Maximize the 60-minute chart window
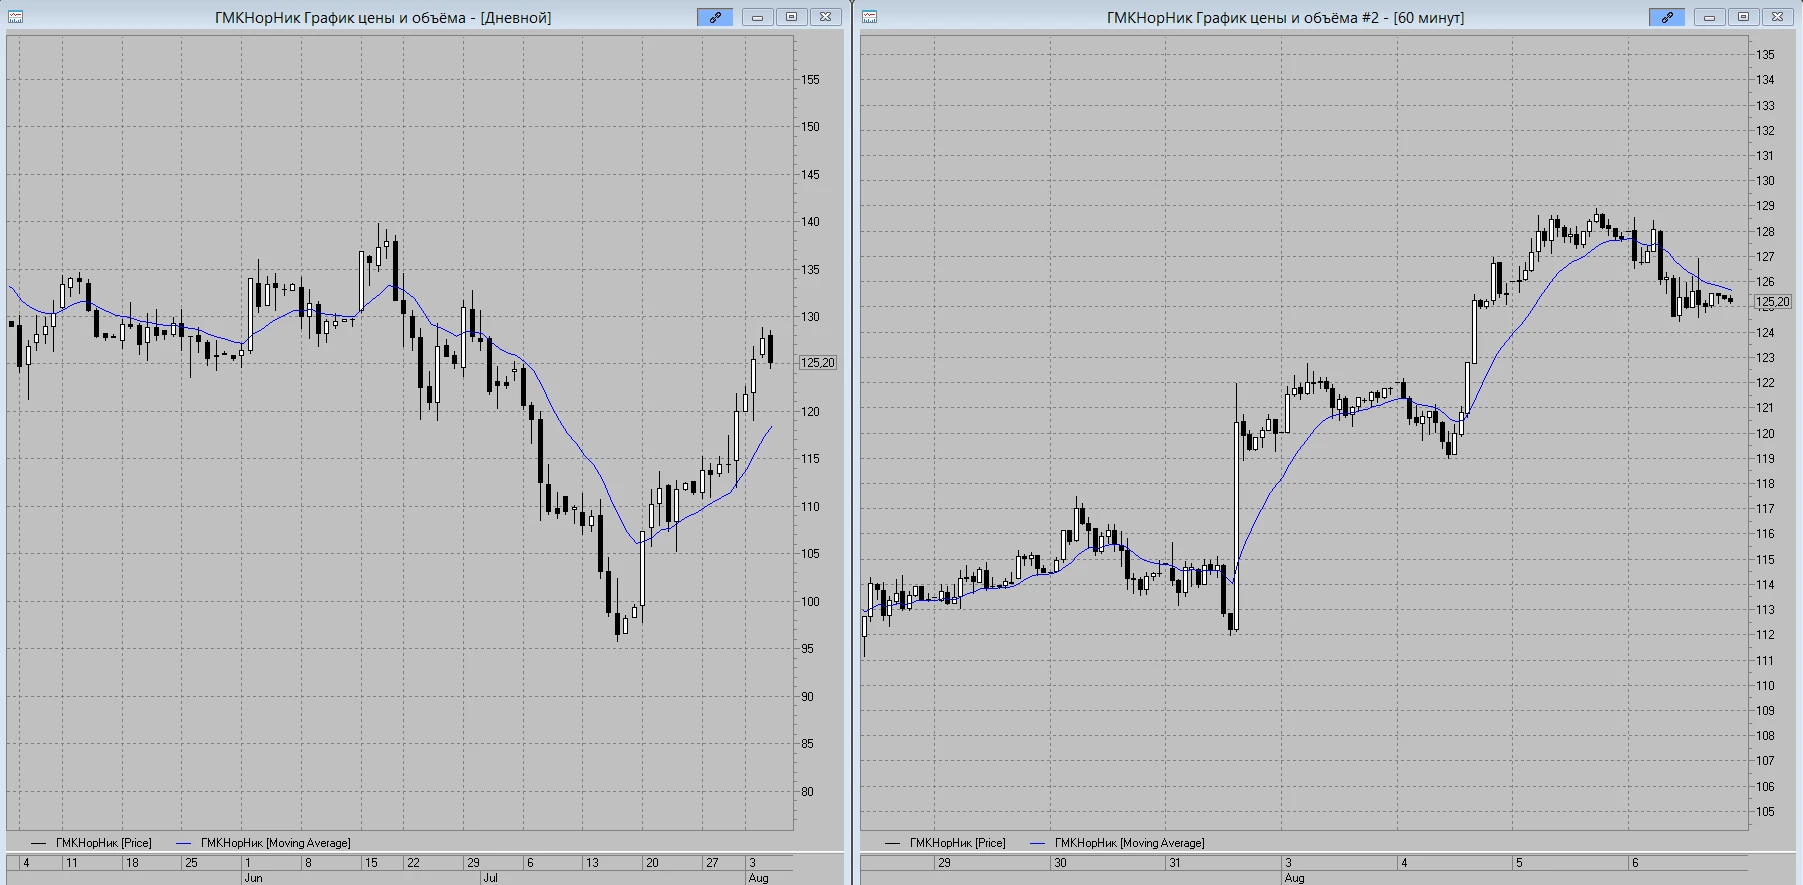1803x885 pixels. 1743,17
